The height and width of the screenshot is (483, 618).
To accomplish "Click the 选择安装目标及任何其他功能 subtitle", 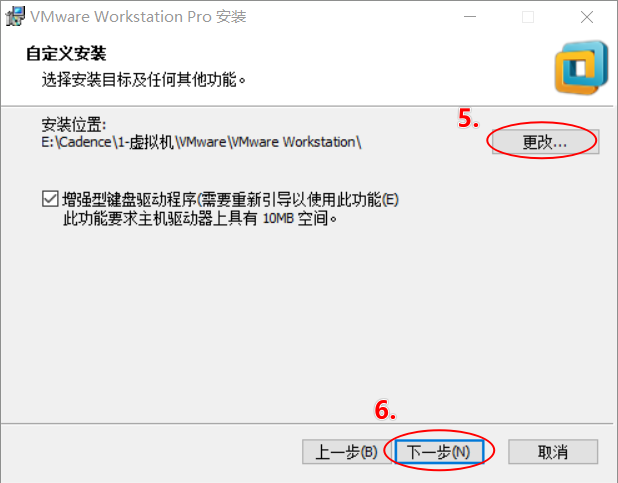I will coord(144,80).
